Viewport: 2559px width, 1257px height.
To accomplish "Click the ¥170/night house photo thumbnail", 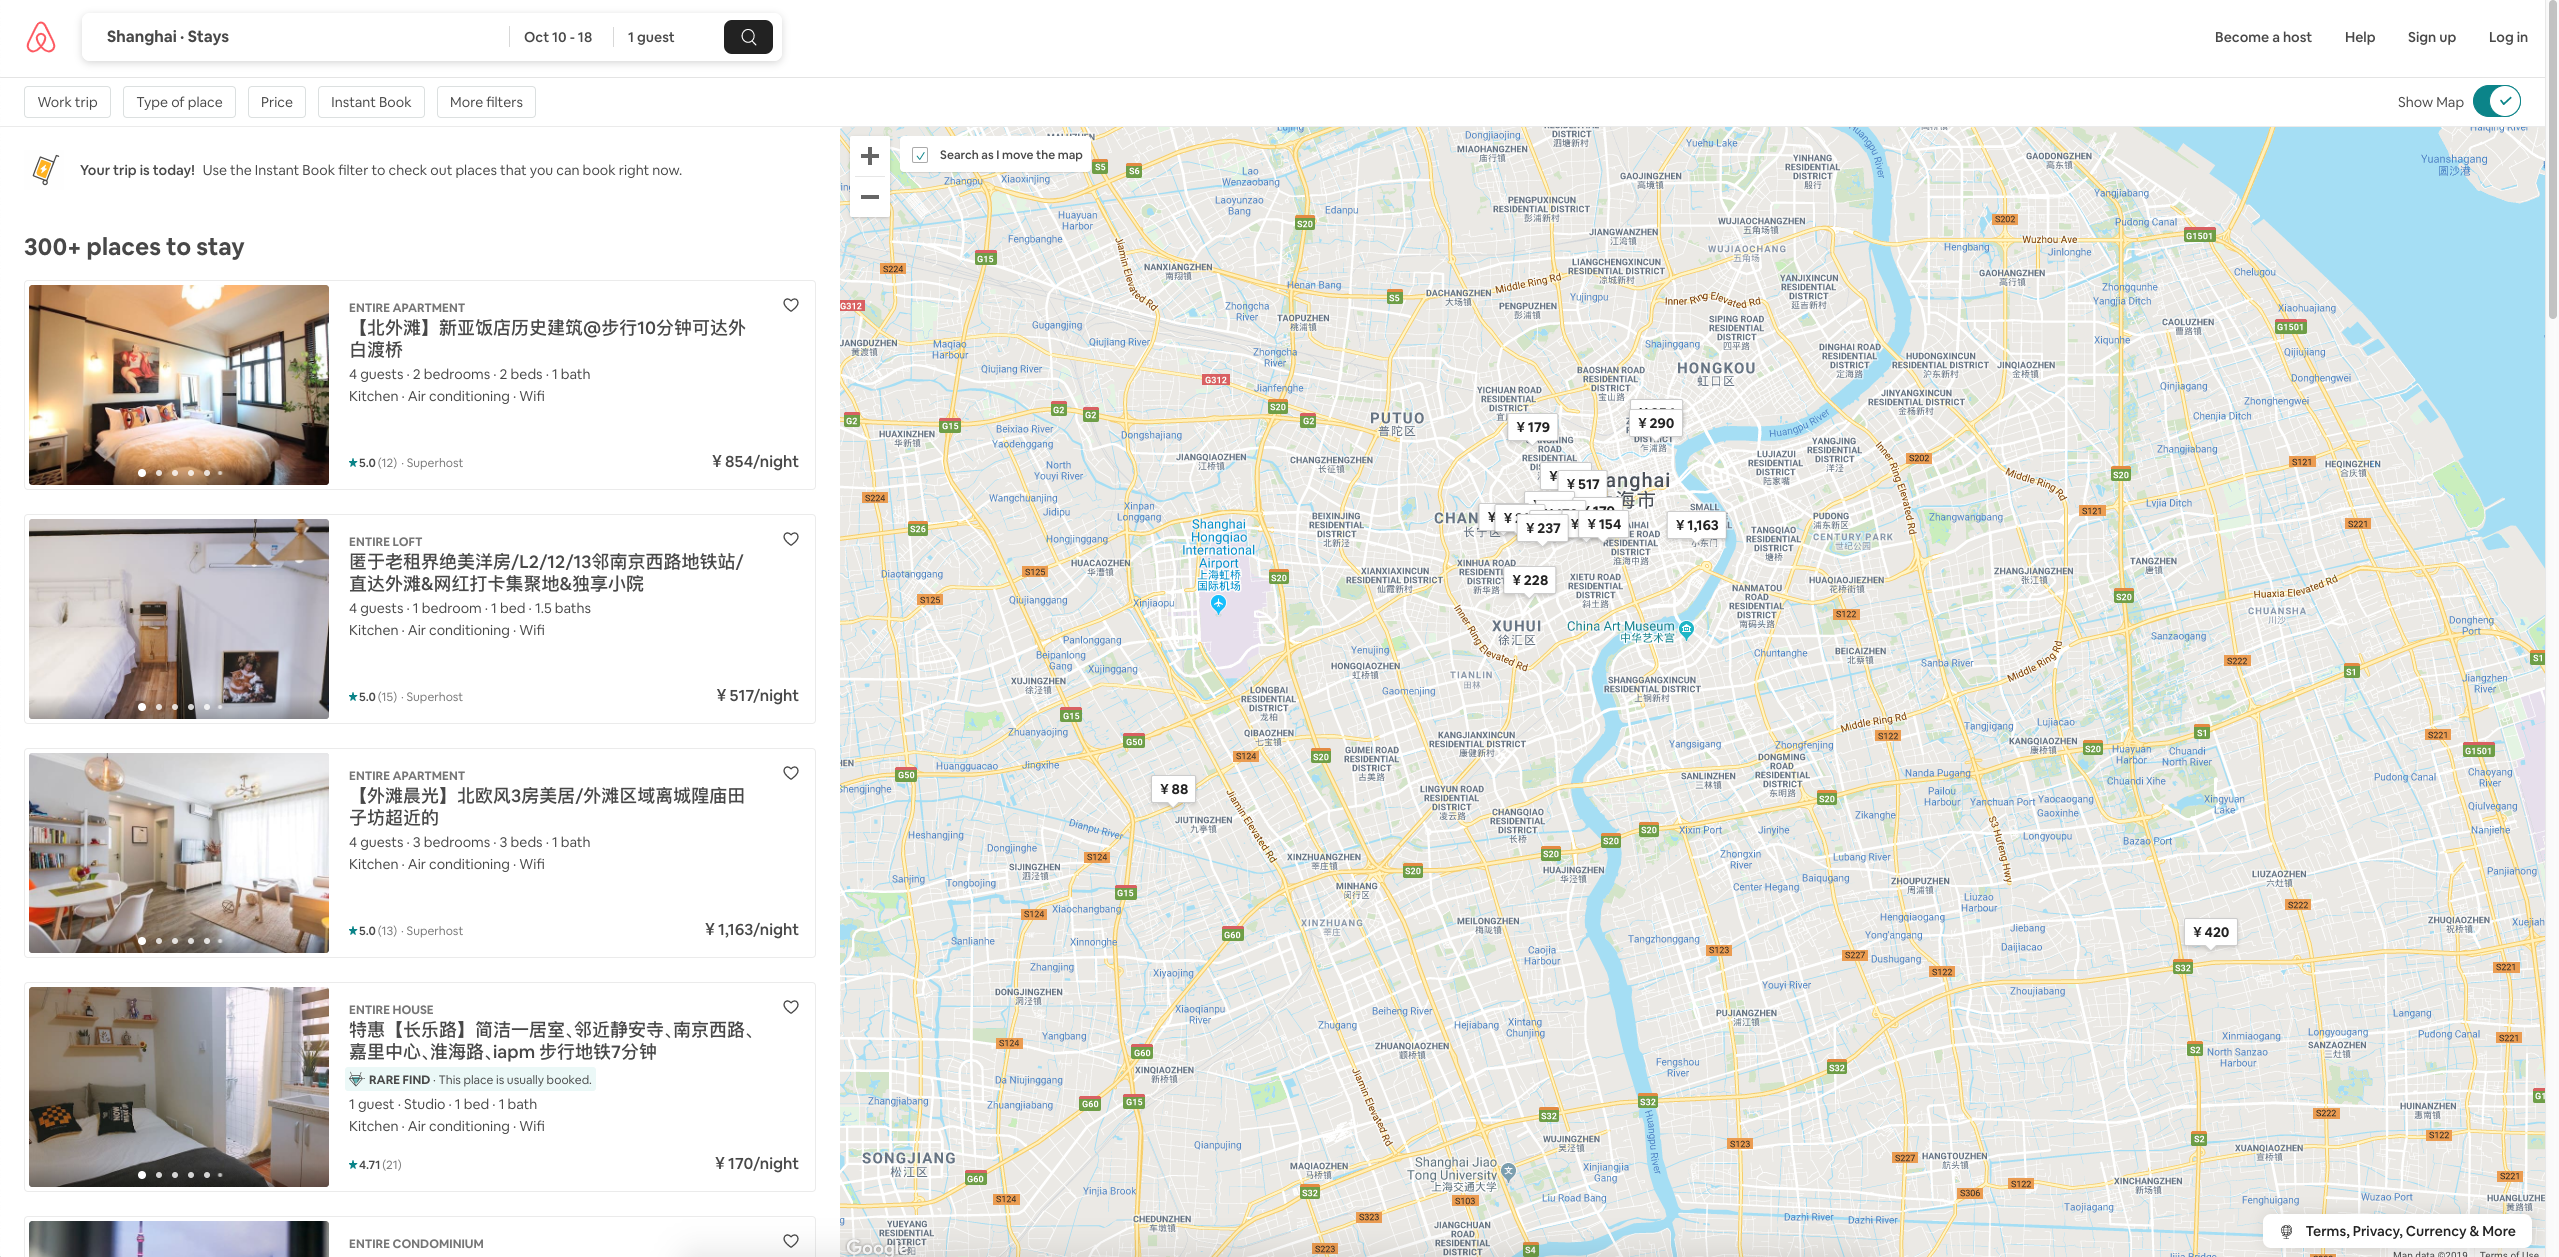I will [x=179, y=1087].
